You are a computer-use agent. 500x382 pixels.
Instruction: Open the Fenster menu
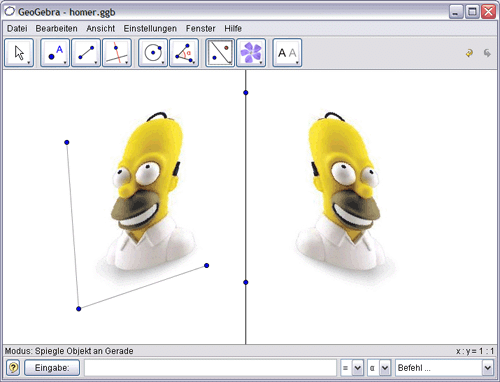point(200,29)
